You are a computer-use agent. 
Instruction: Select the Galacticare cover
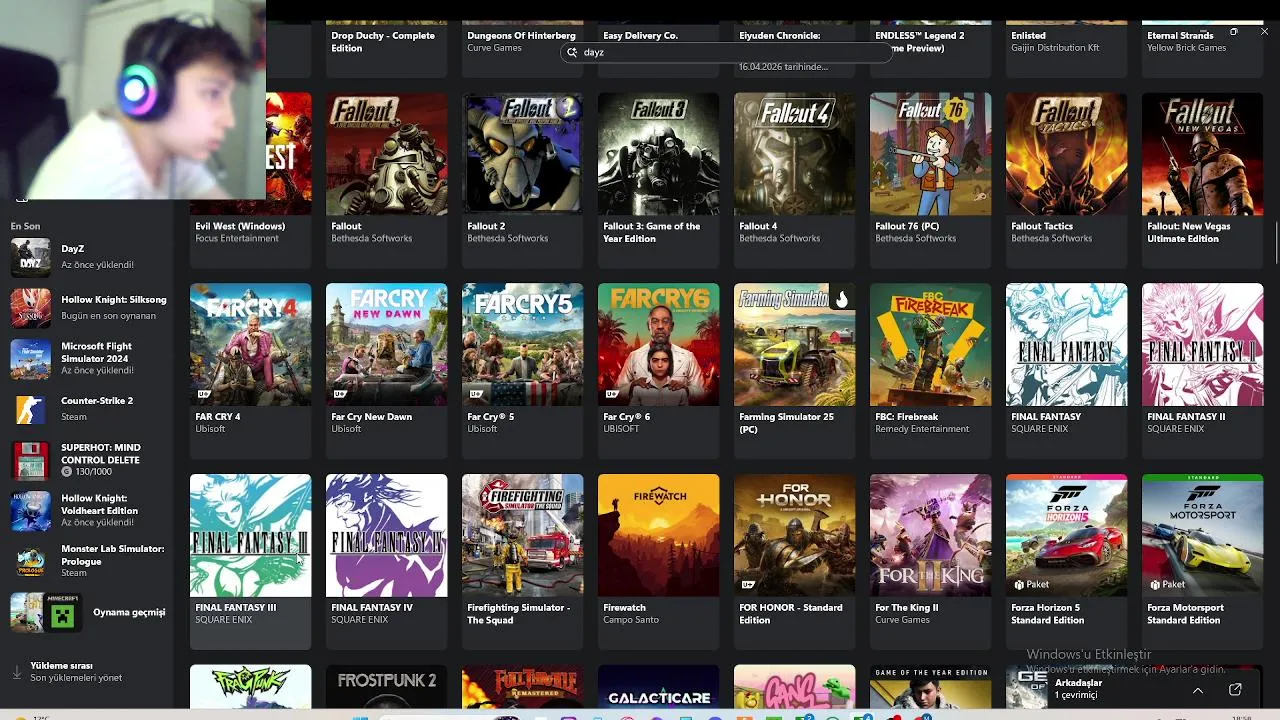[658, 687]
